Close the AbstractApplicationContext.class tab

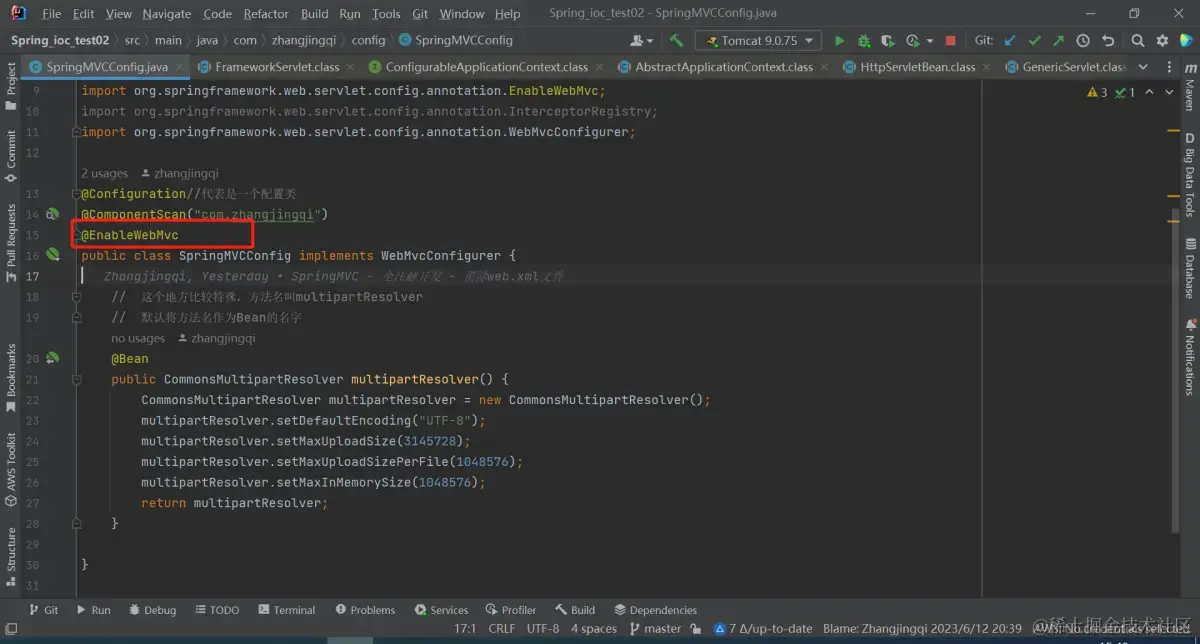point(824,67)
